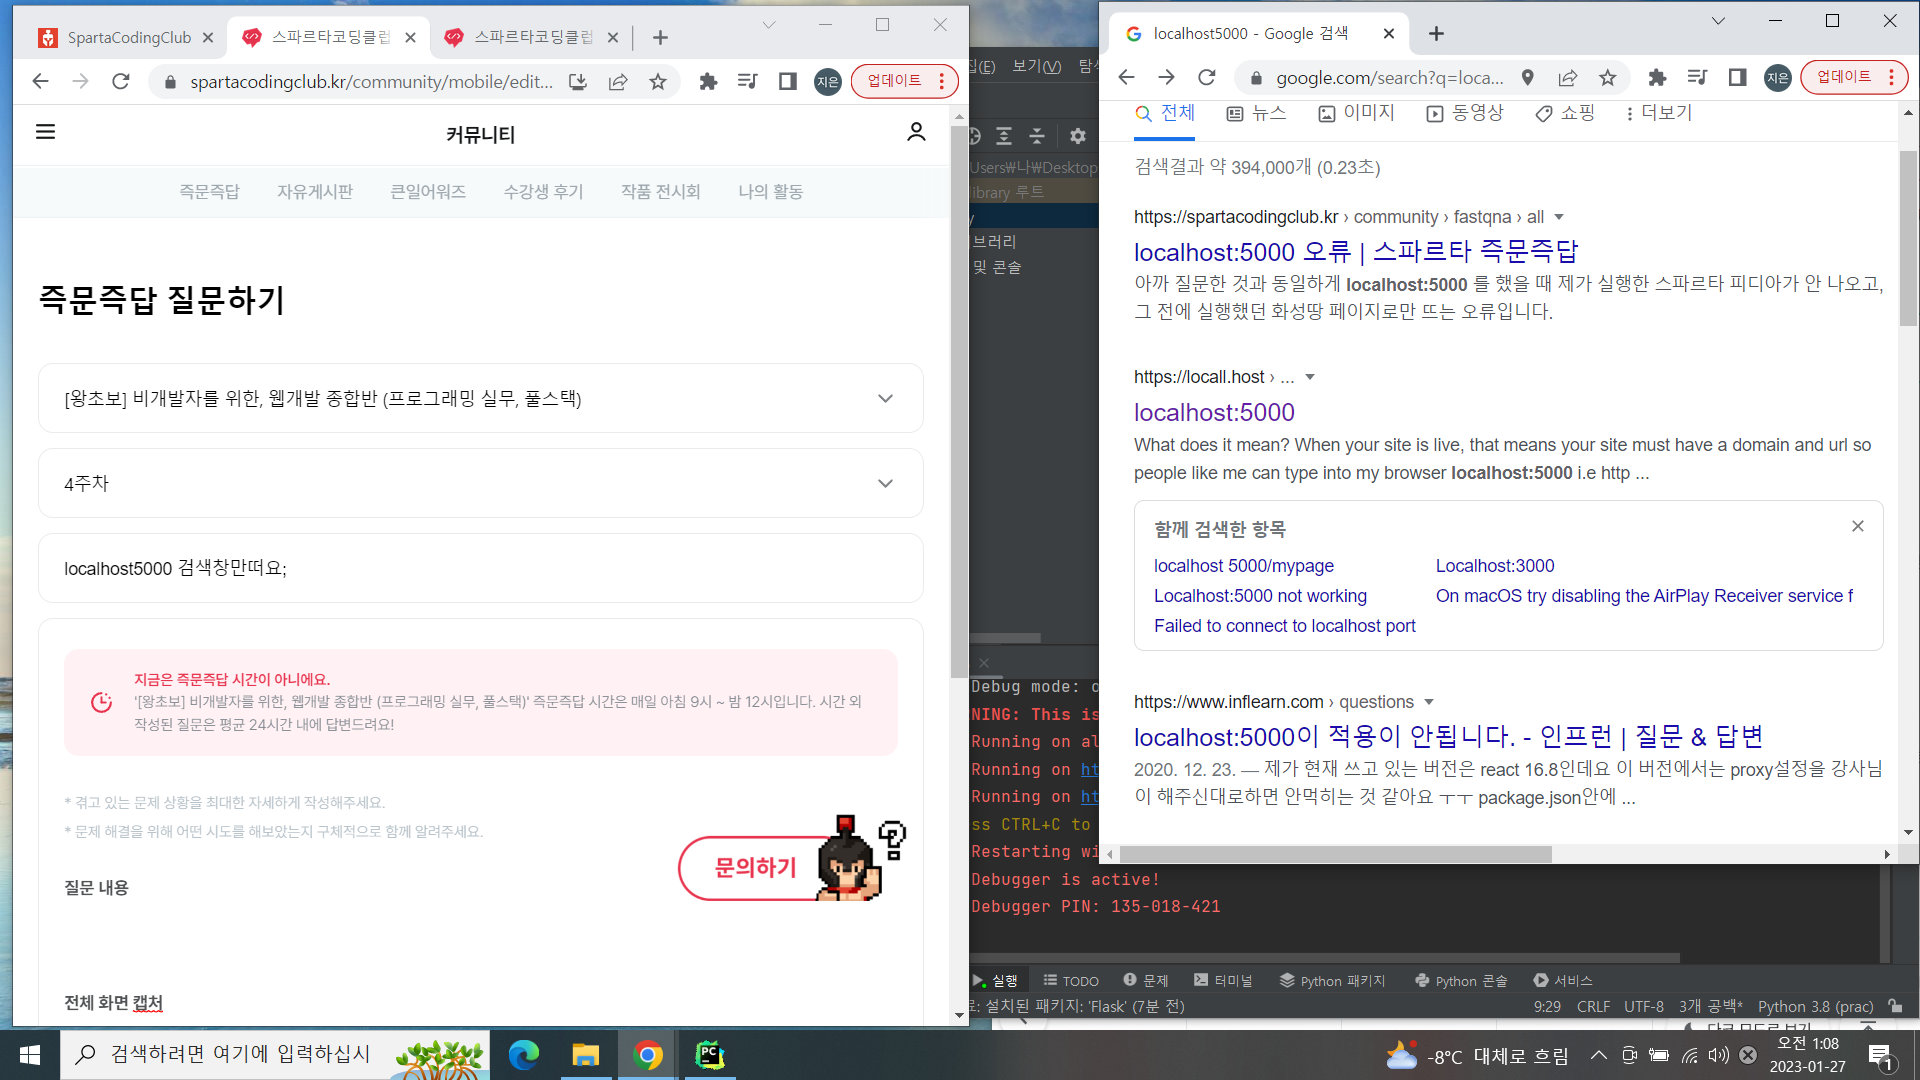Expand inflearn result options arrow
This screenshot has height=1080, width=1920.
(x=1429, y=702)
